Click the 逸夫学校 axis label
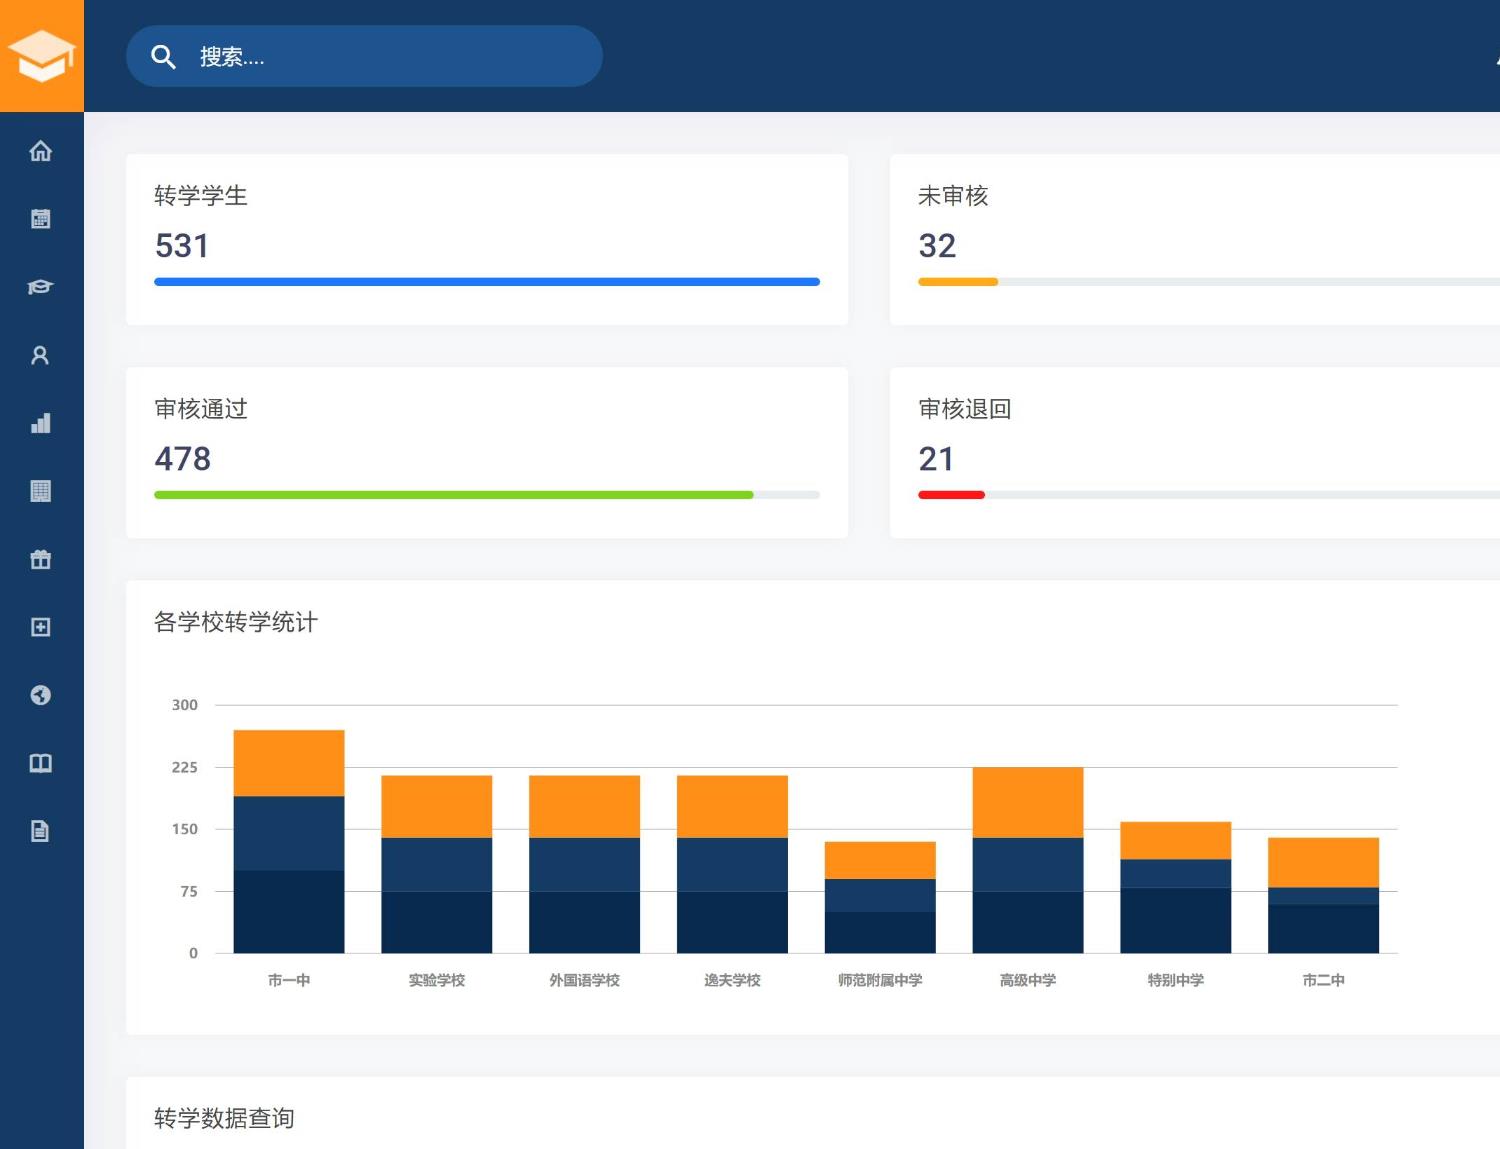1500x1149 pixels. tap(732, 980)
